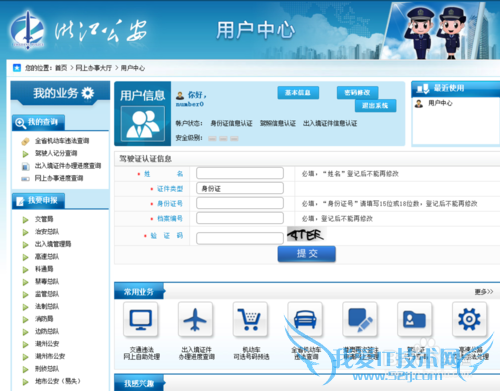Click the small person icon beside 你好
500x391 pixels.
pos(180,96)
